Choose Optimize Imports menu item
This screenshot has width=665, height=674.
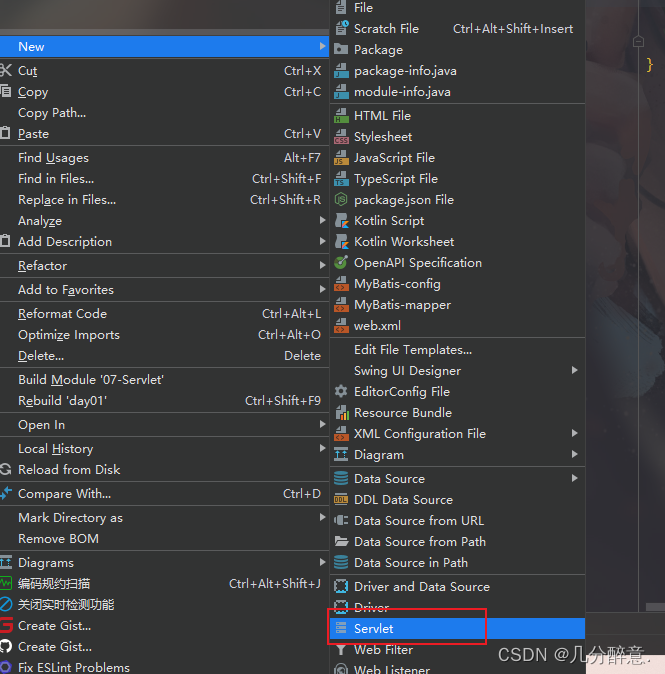(164, 335)
